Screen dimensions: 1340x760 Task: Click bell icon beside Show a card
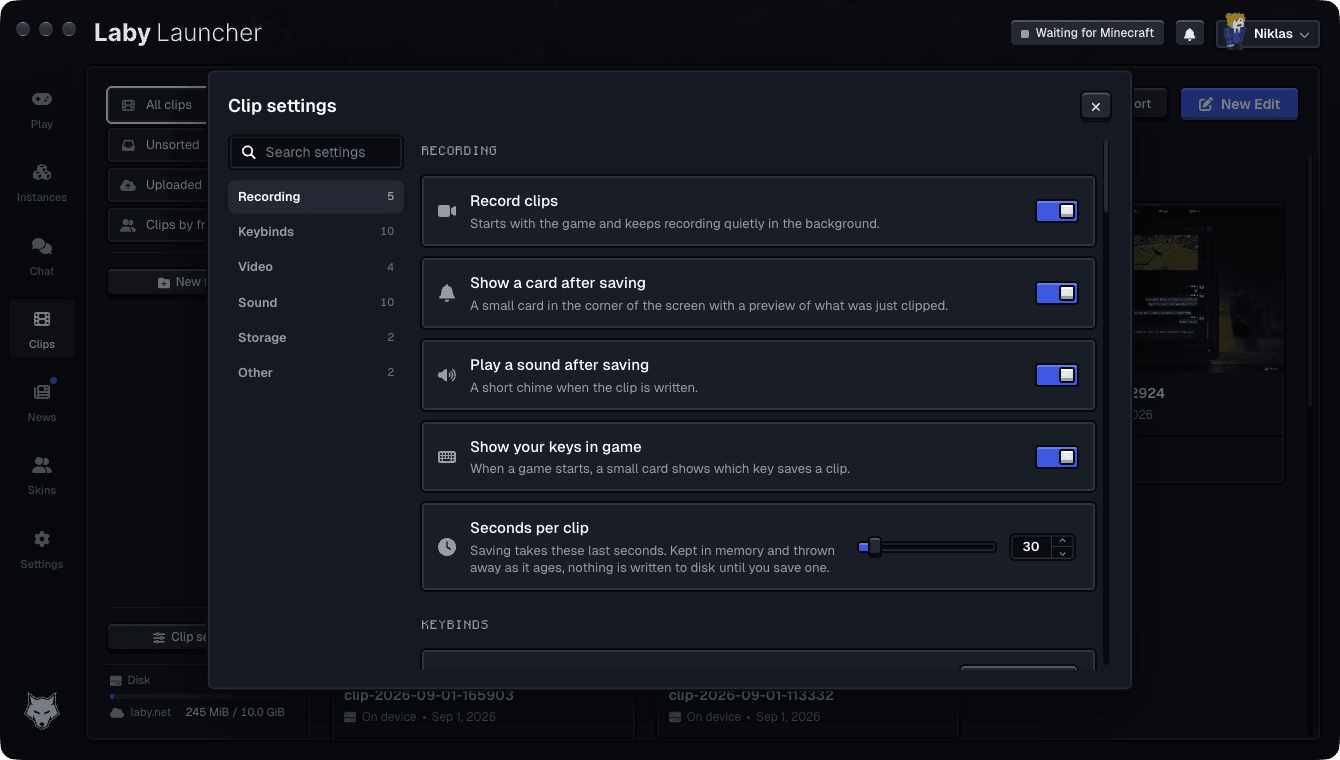tap(447, 293)
